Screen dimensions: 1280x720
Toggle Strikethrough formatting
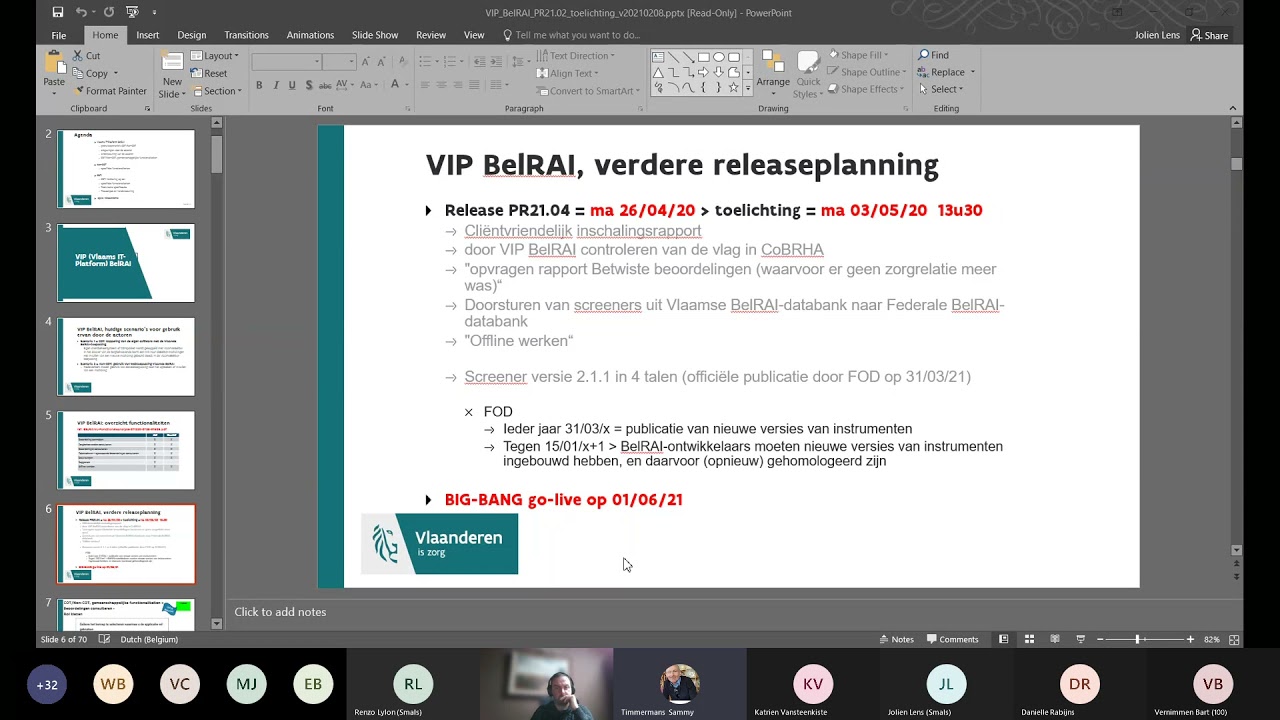(324, 85)
